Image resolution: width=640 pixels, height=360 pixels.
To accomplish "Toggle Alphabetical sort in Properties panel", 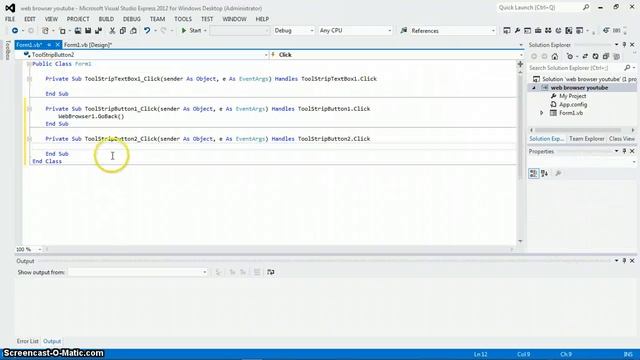I will coord(544,173).
